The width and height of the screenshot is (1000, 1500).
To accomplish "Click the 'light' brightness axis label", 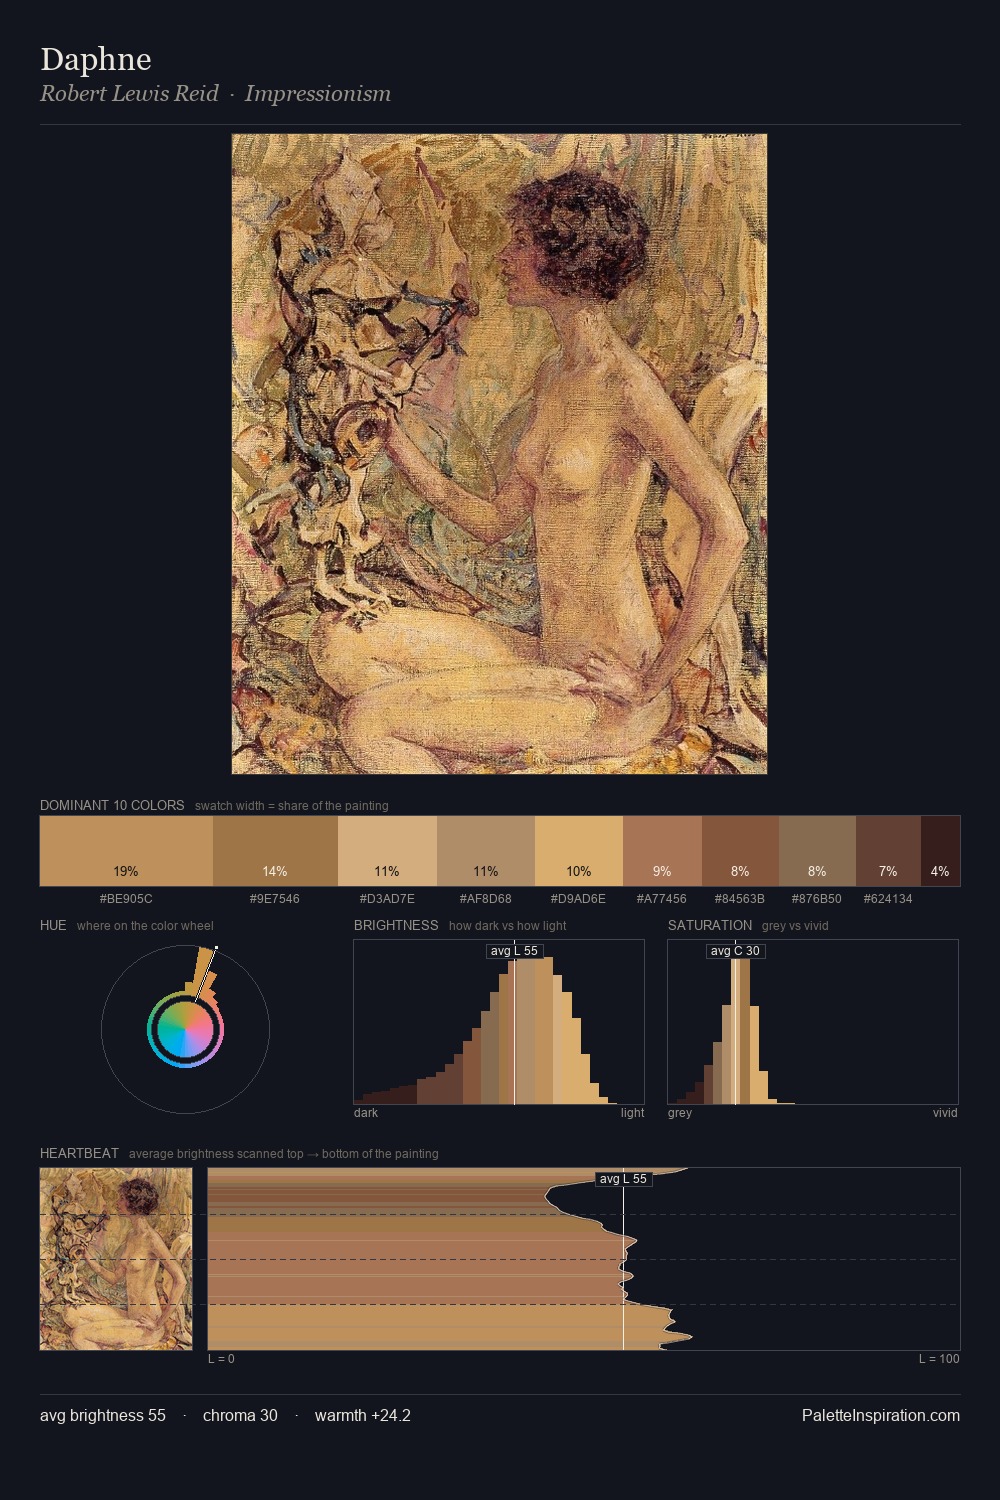I will click(633, 1112).
